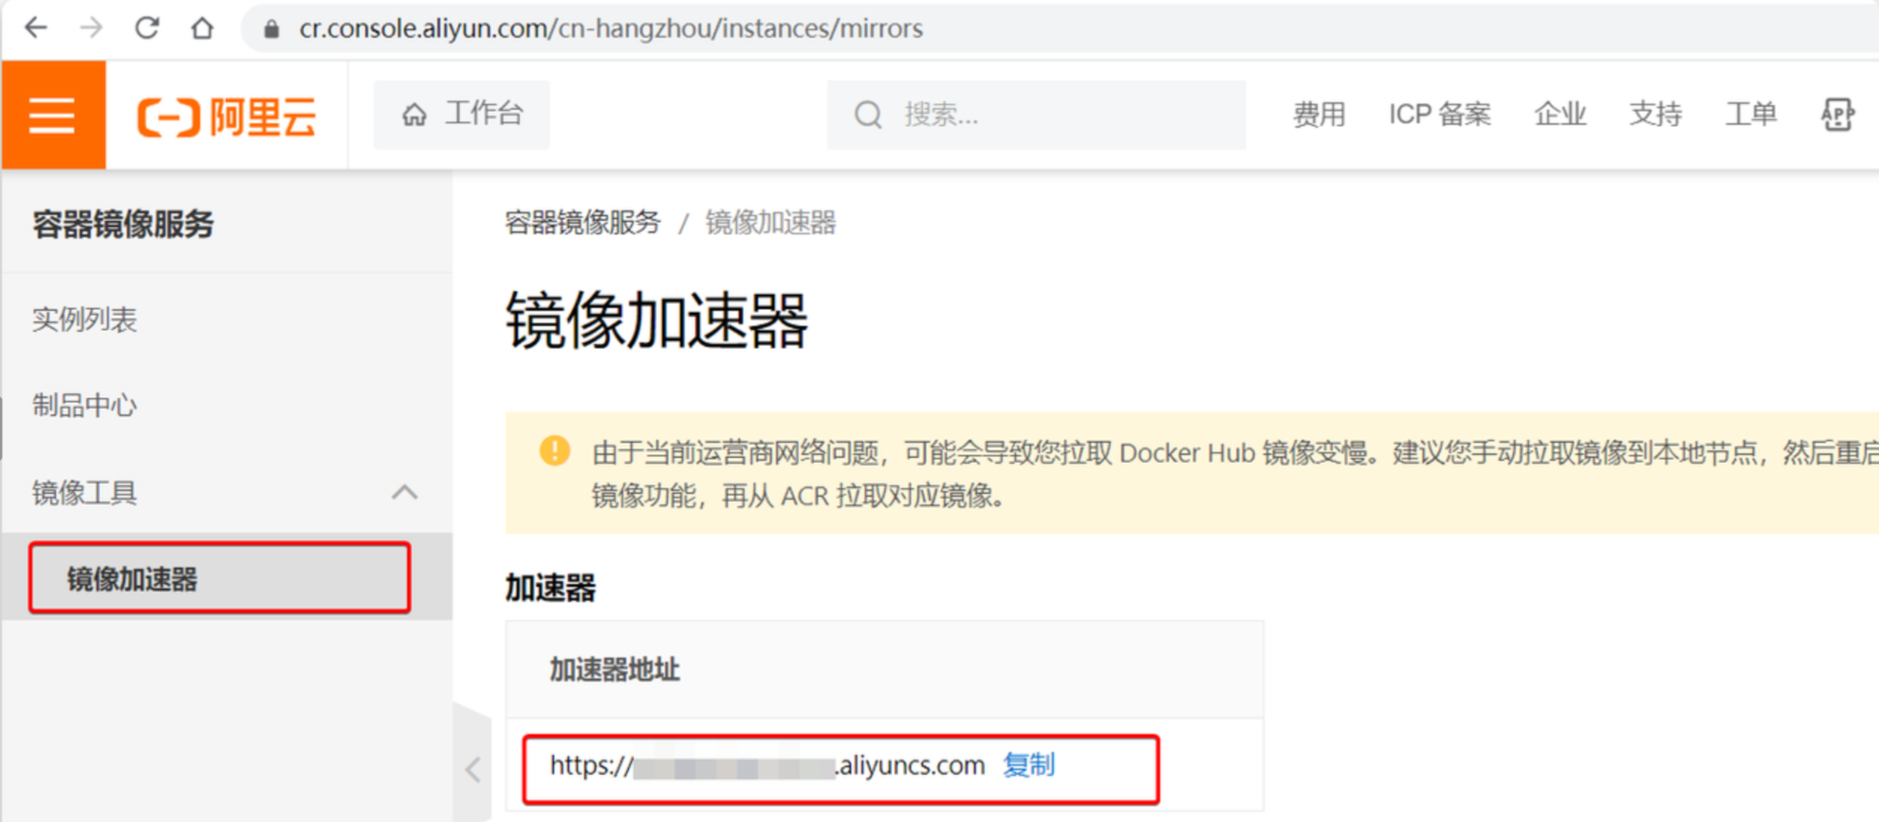Image resolution: width=1879 pixels, height=822 pixels.
Task: Open the browser home page icon
Action: (x=202, y=28)
